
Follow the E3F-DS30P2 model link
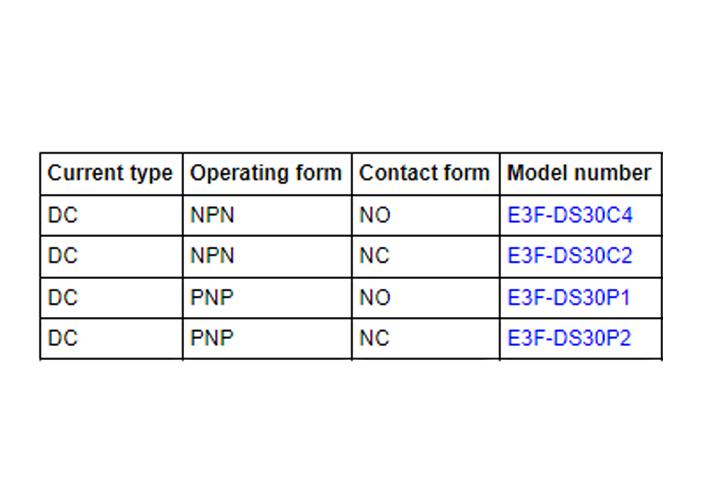click(569, 338)
